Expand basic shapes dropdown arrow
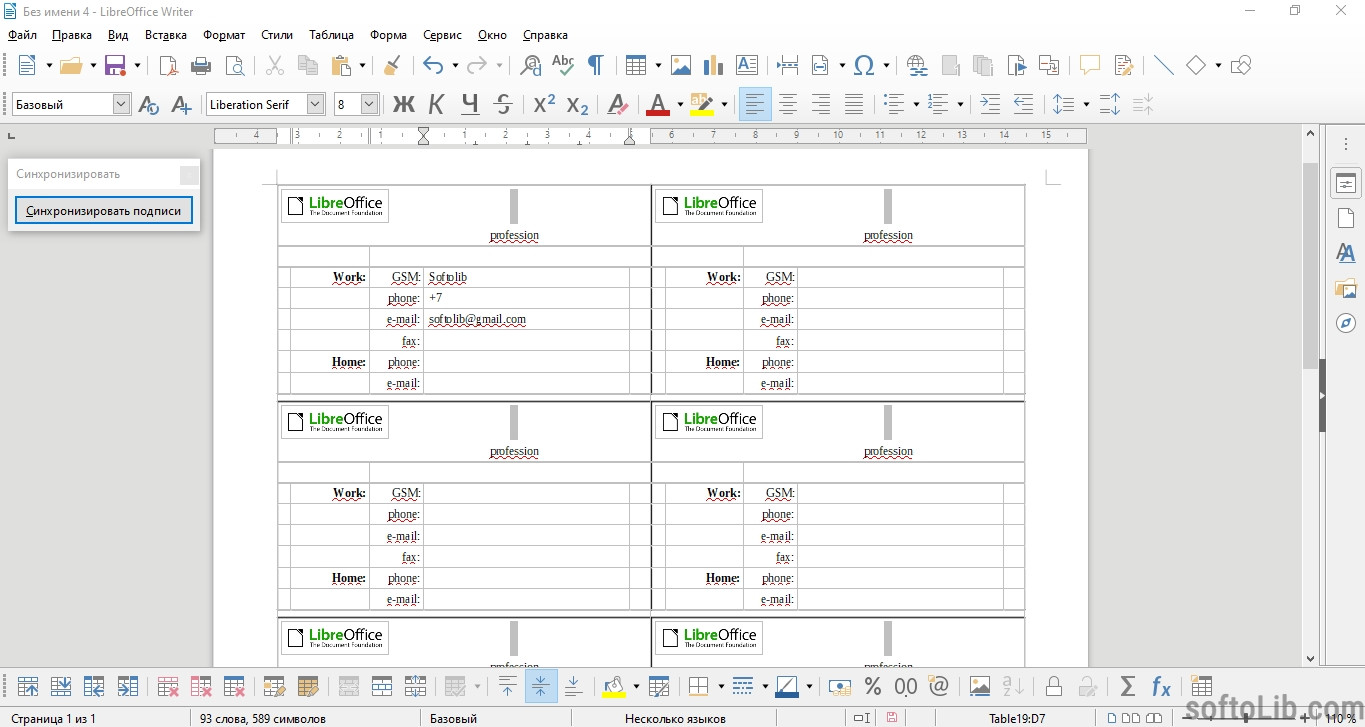This screenshot has height=727, width=1365. 1218,66
